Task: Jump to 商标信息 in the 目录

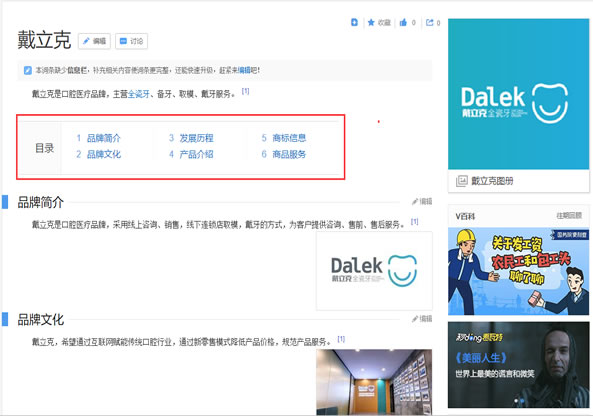Action: pyautogui.click(x=289, y=138)
